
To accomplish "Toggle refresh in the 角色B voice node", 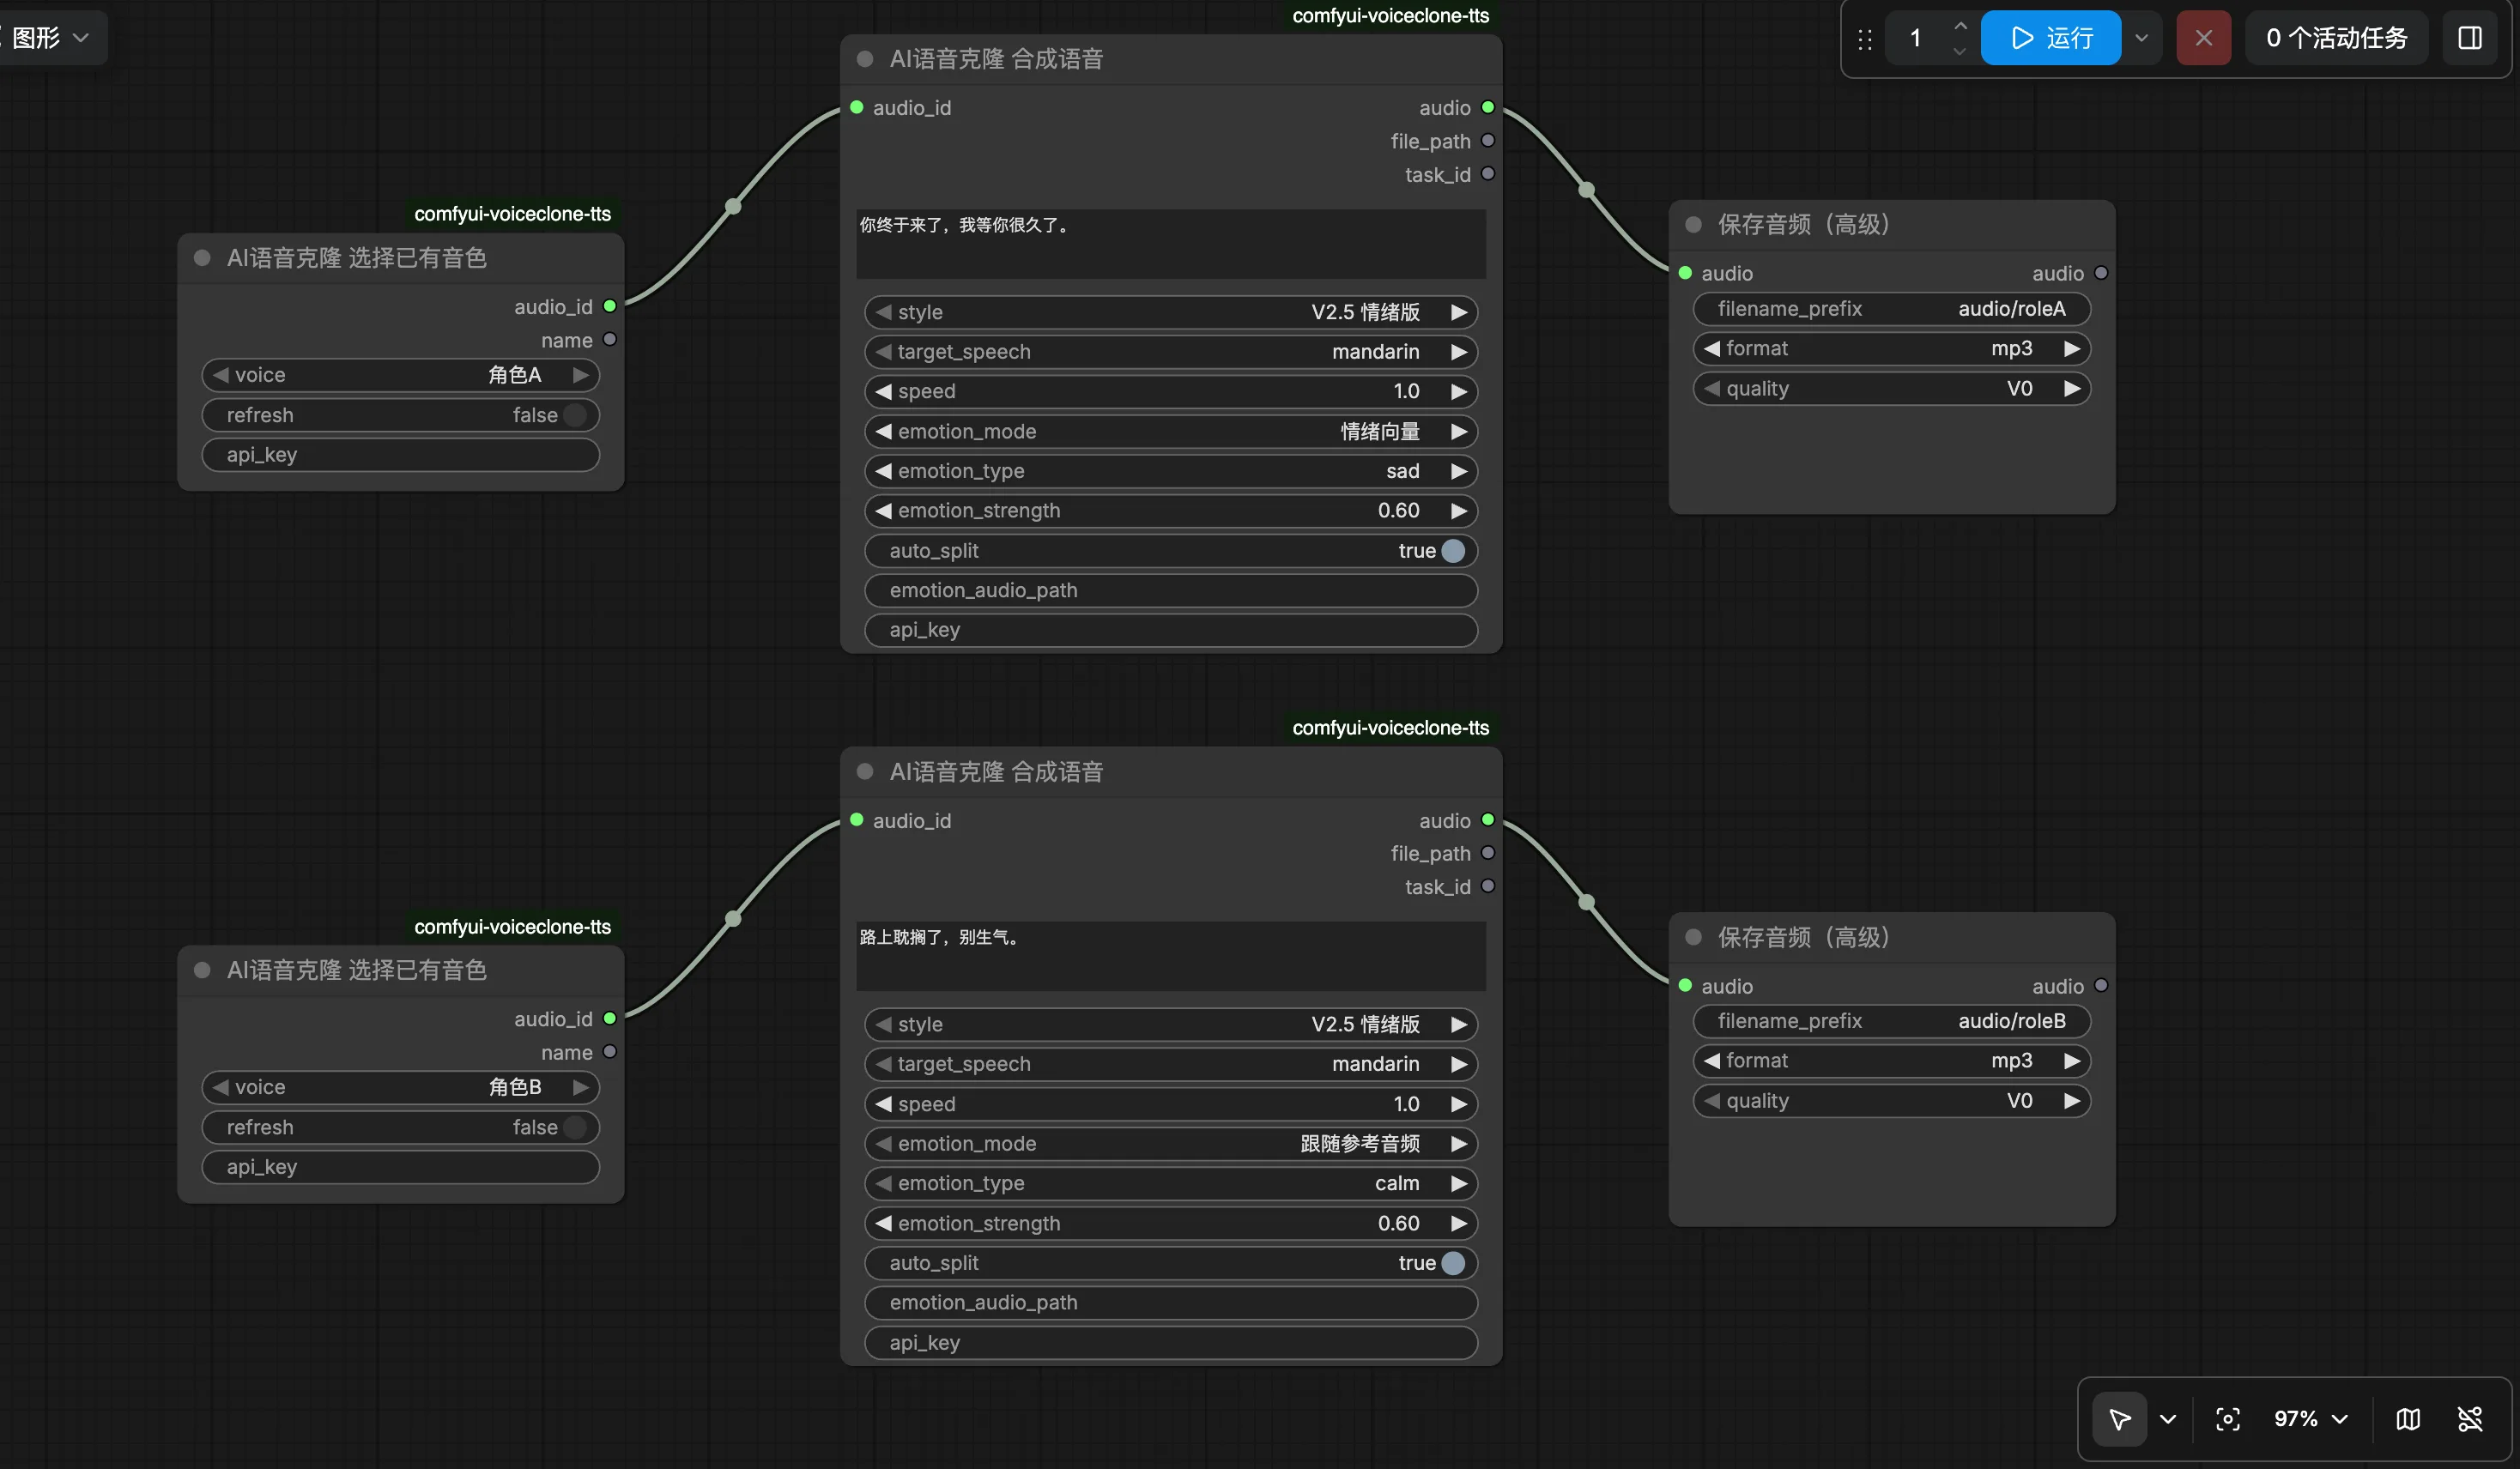I will click(x=400, y=1127).
